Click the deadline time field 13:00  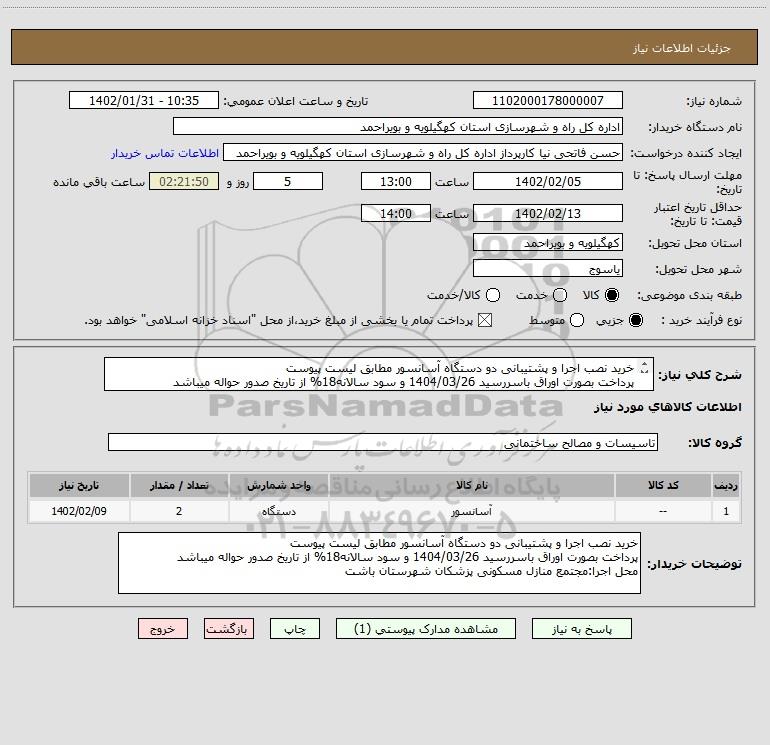coord(396,181)
